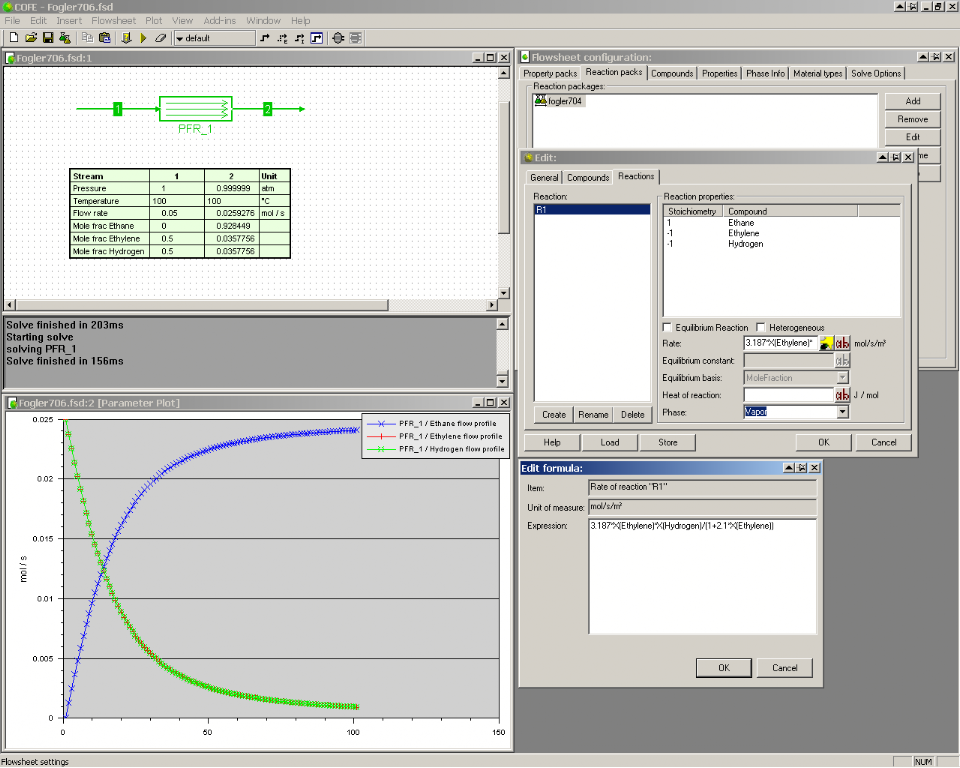Open flowsheet configuration via flask toolbar icon
This screenshot has height=768, width=960.
click(x=65, y=38)
